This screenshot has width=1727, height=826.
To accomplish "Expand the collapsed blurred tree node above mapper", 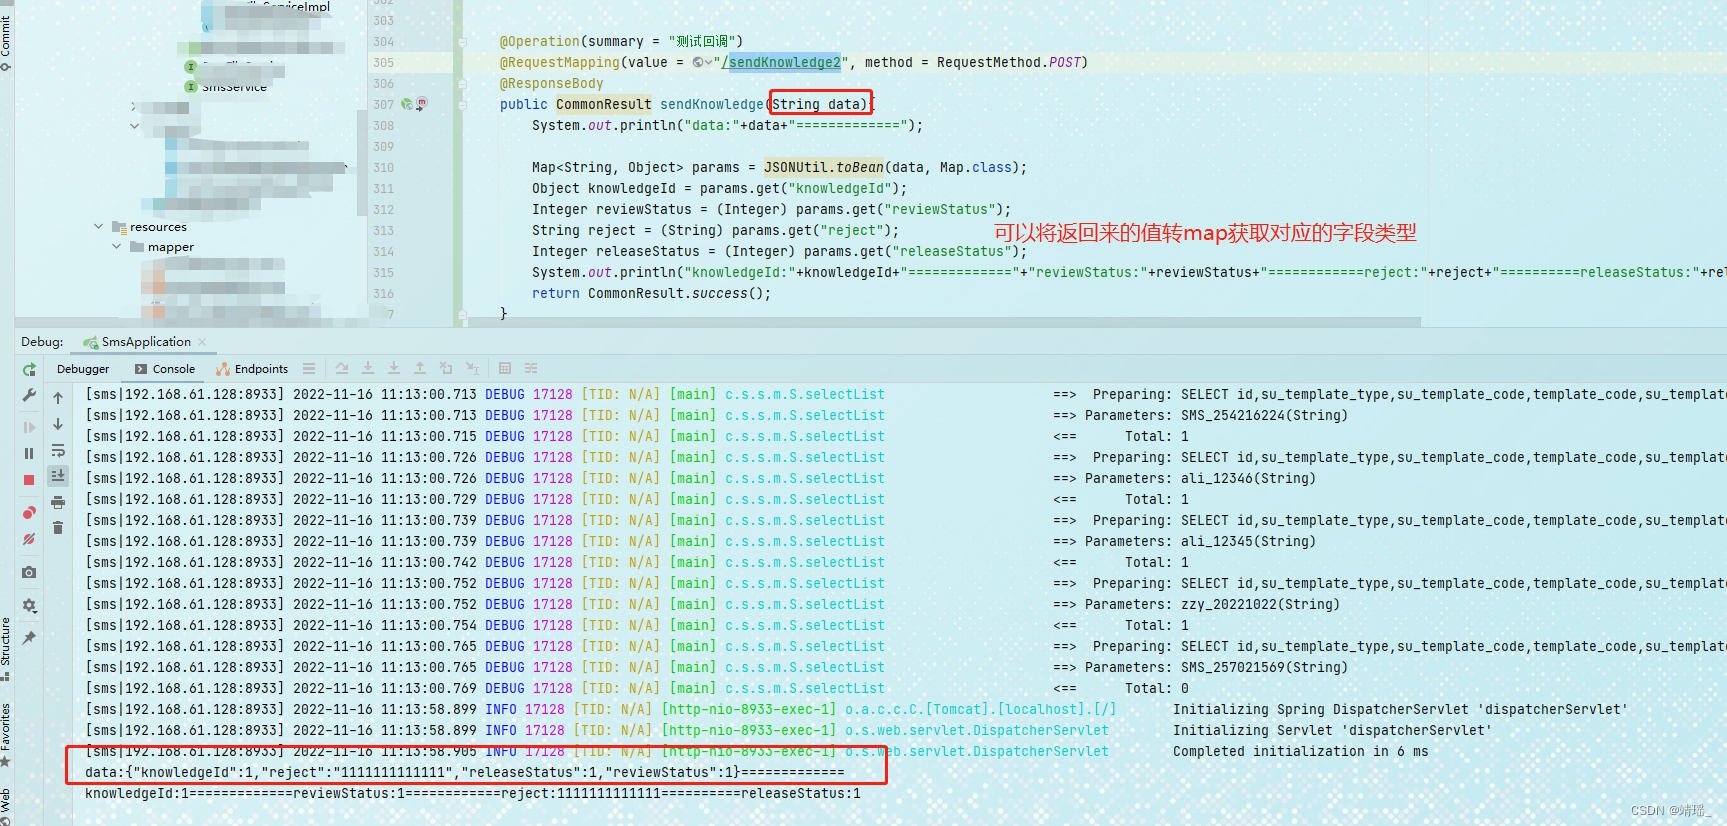I will coord(133,106).
